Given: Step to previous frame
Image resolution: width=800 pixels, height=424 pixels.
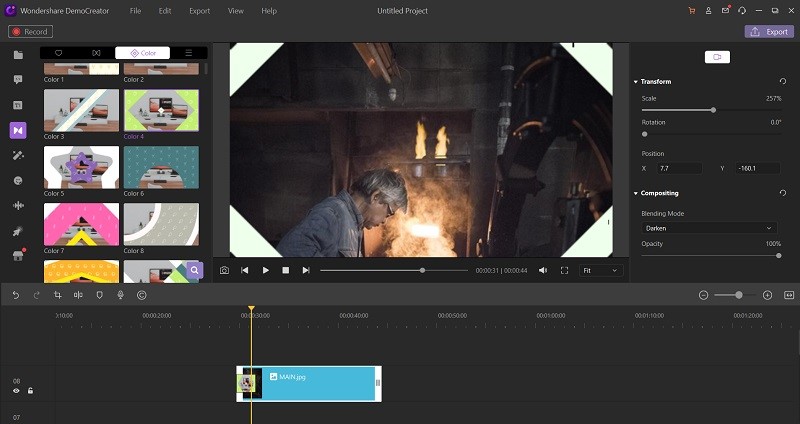Looking at the screenshot, I should pyautogui.click(x=245, y=270).
